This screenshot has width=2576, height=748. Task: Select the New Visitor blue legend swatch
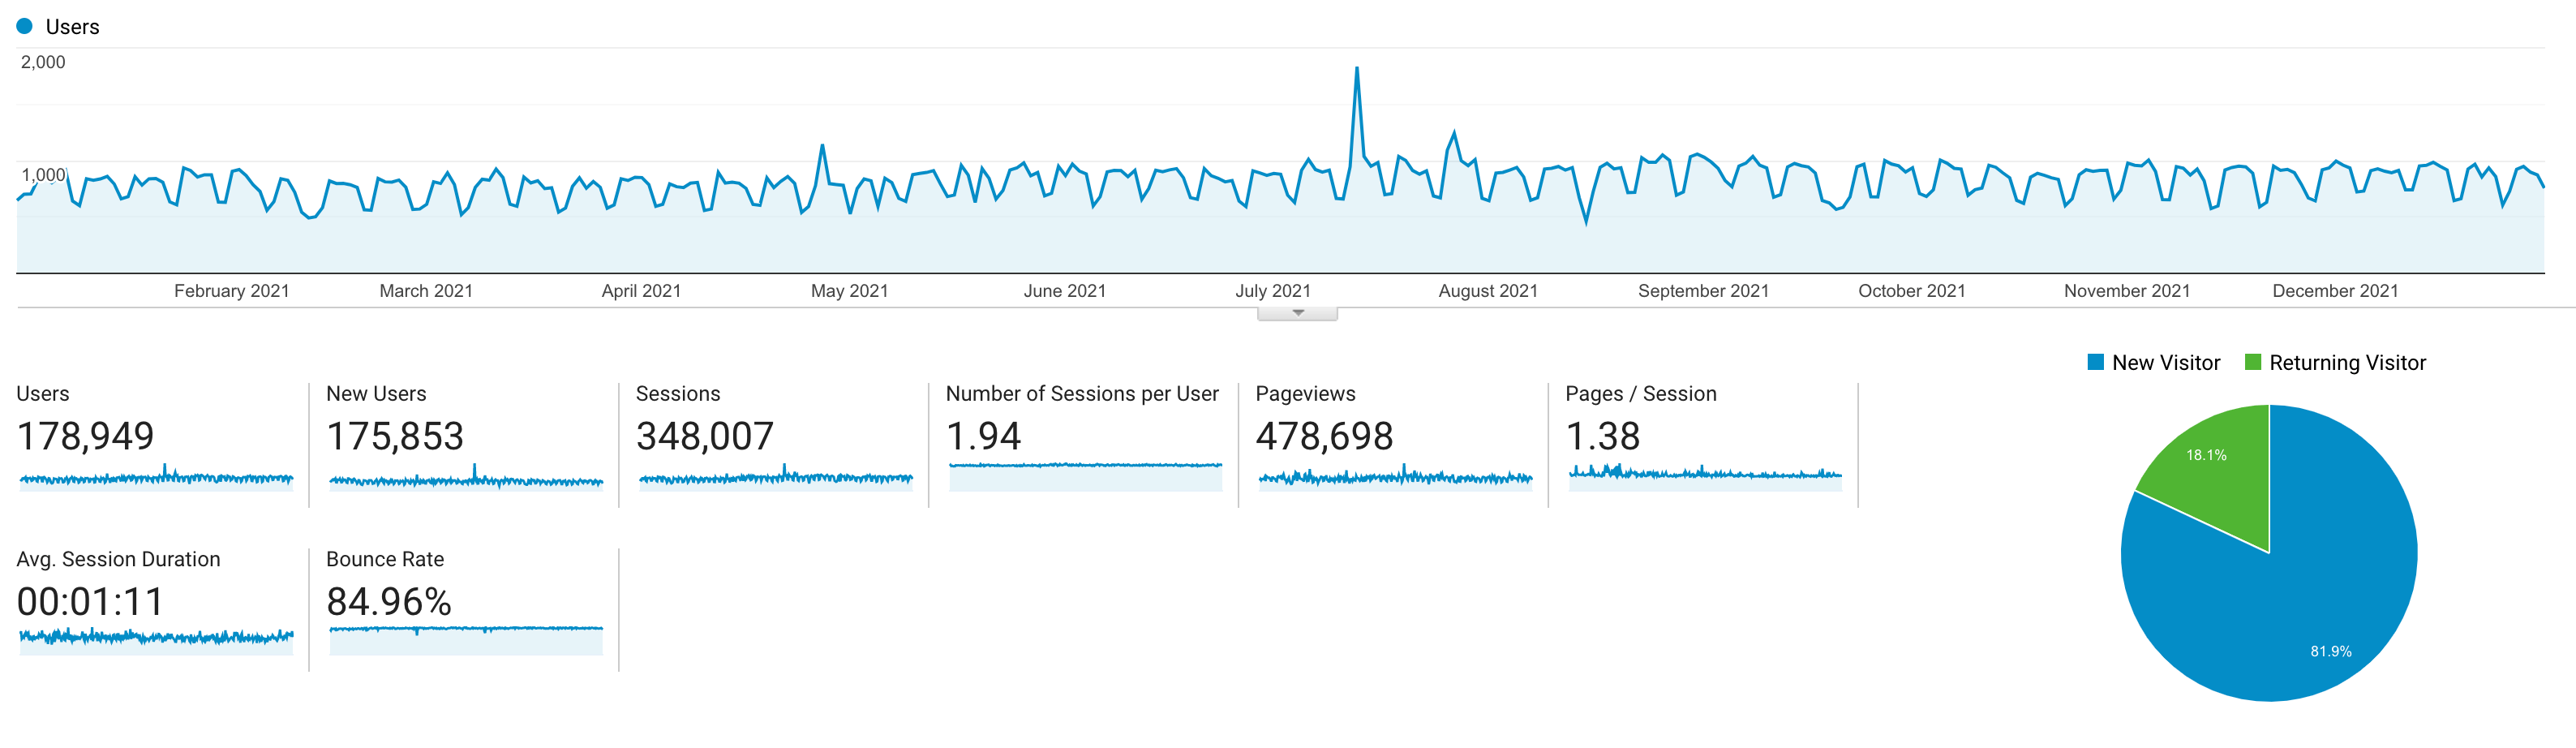tap(2095, 363)
